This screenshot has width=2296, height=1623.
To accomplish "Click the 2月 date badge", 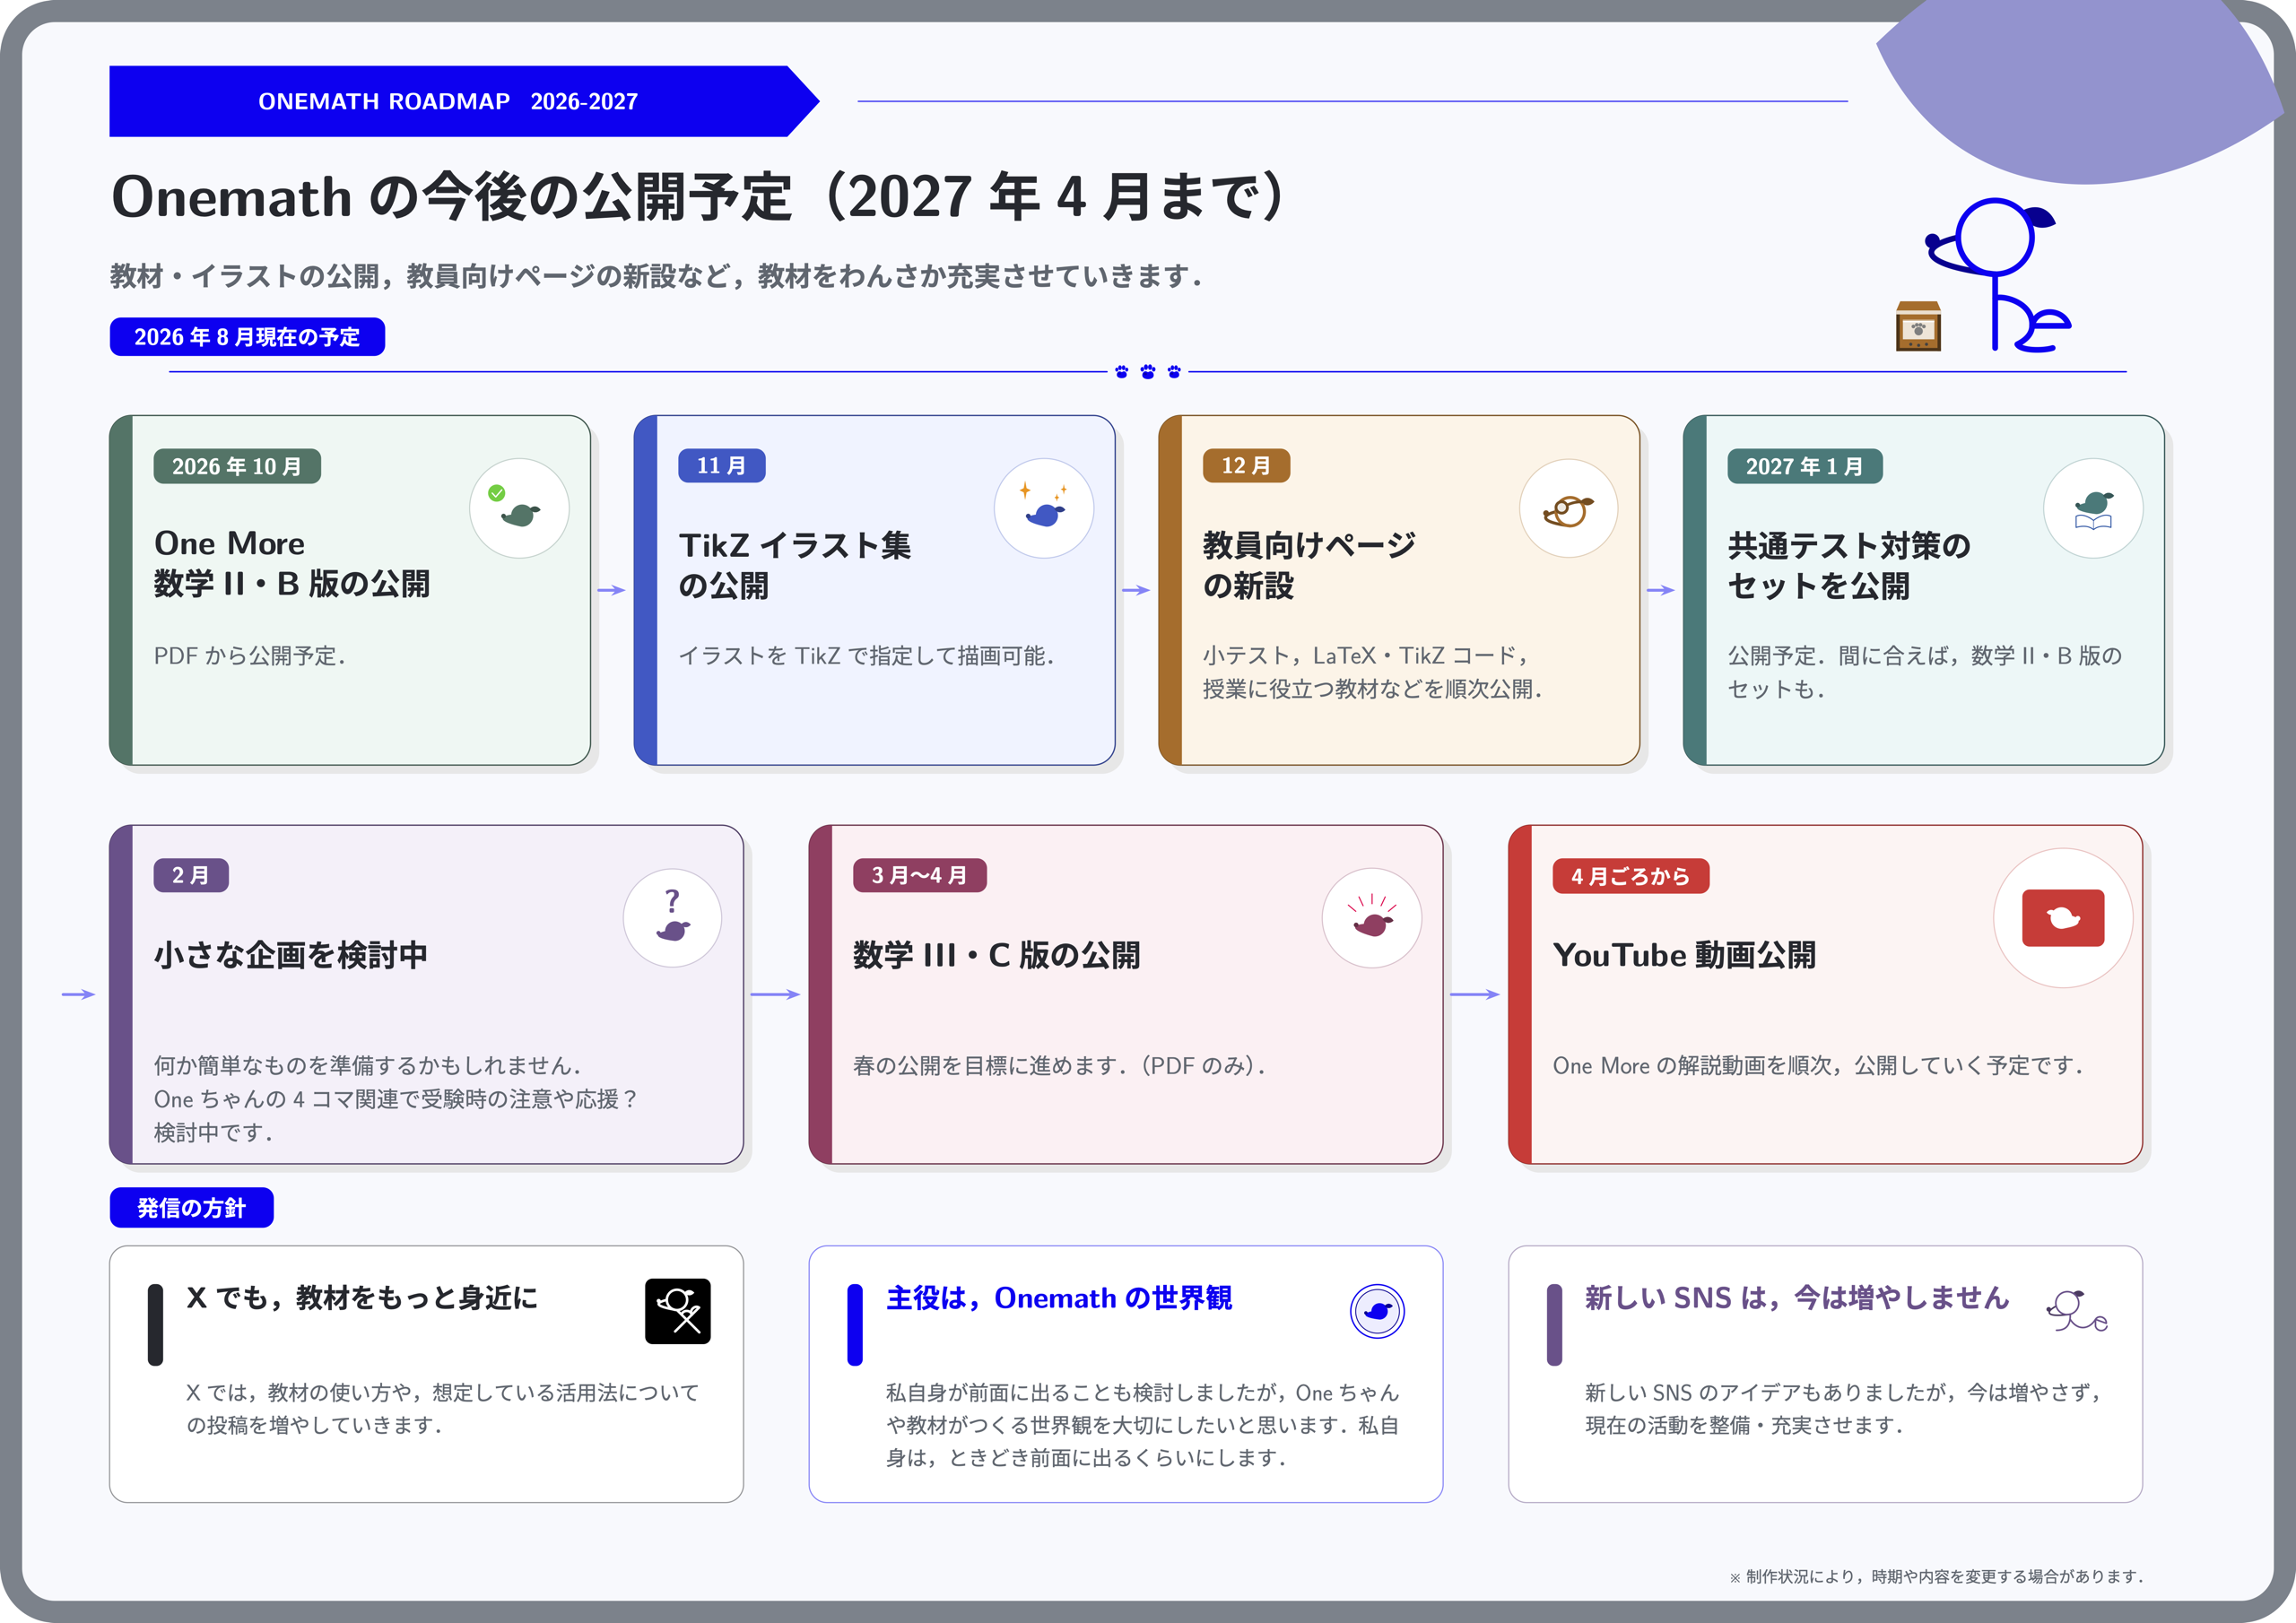I will pos(191,875).
